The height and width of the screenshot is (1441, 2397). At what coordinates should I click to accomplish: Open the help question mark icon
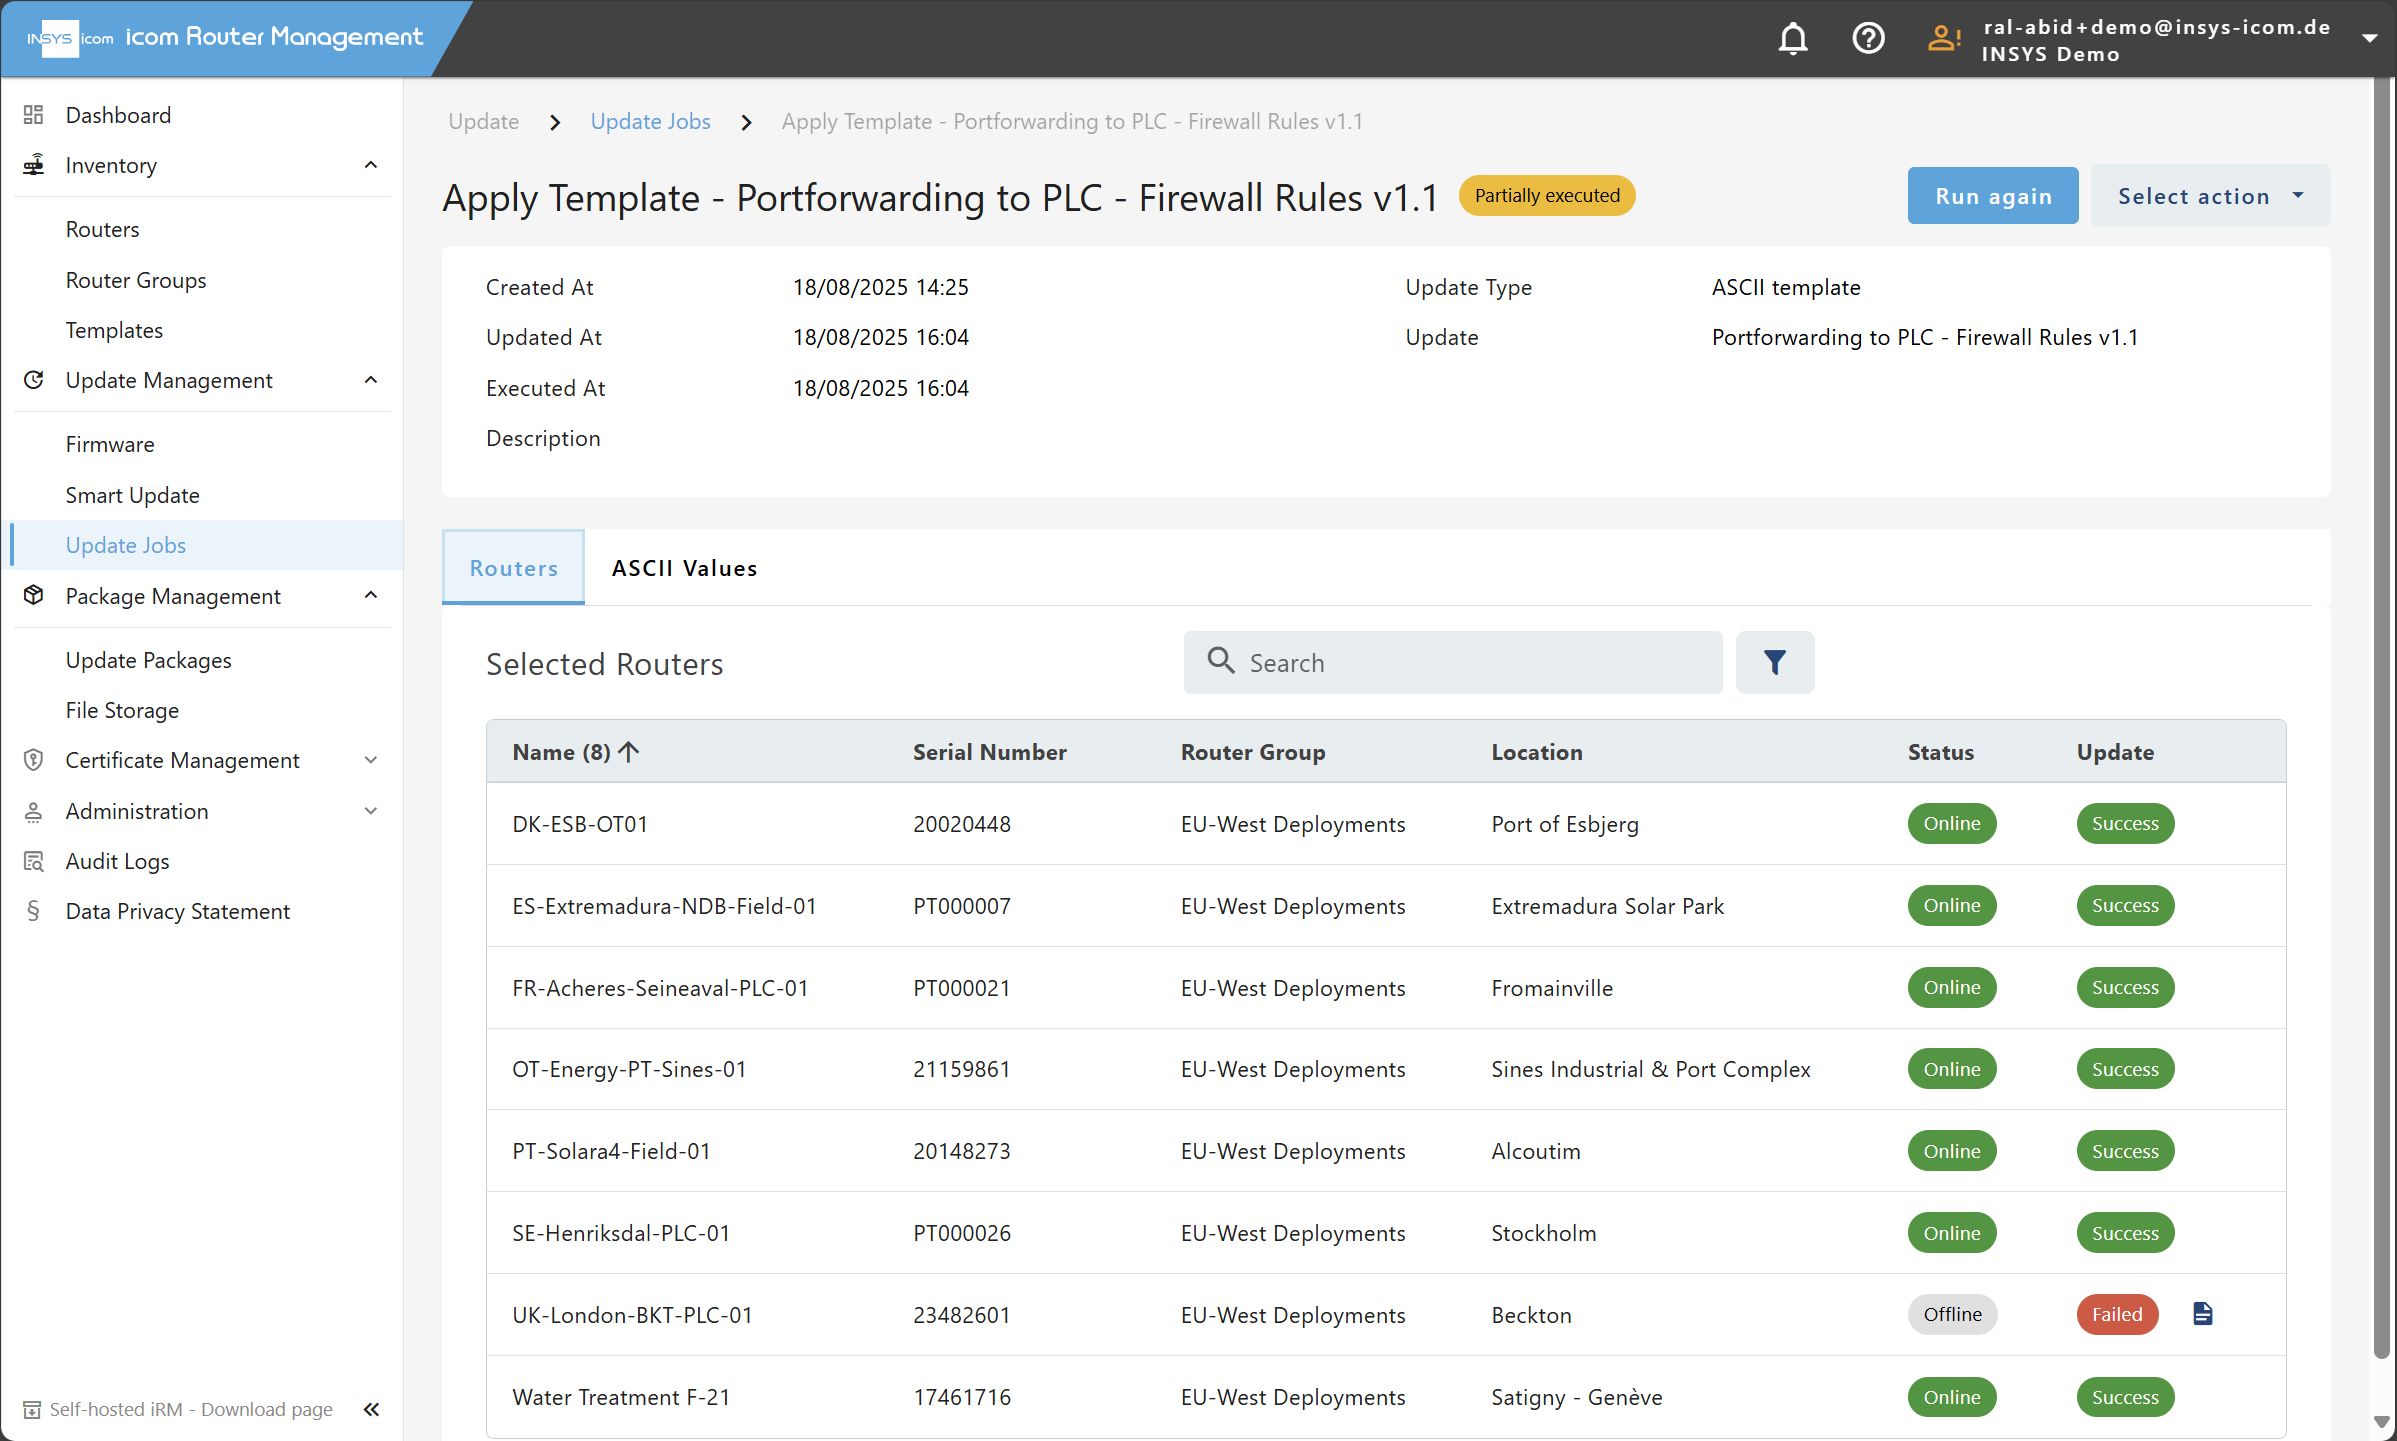pos(1868,38)
